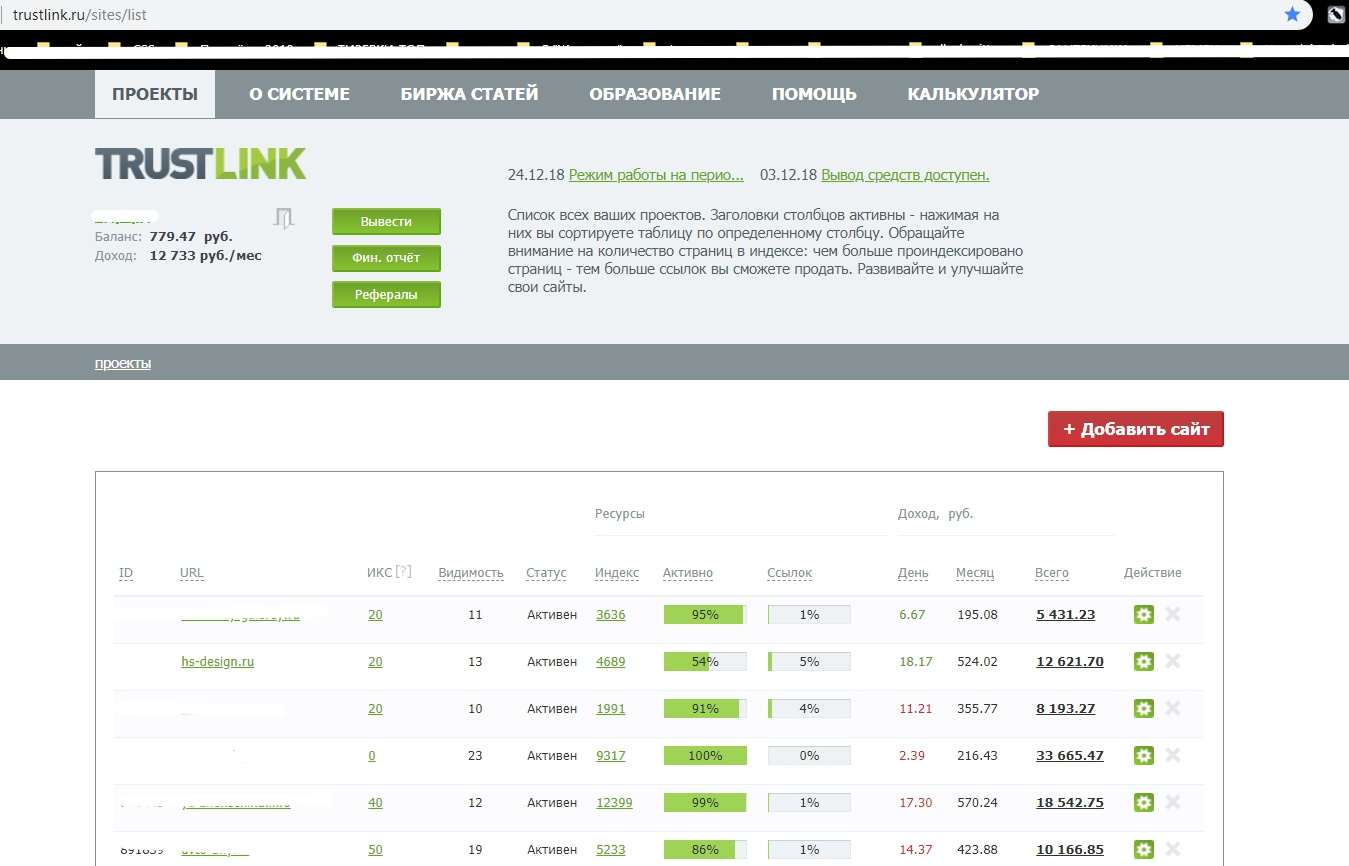Click the проекты breadcrumb link
The image size is (1349, 866).
pyautogui.click(x=123, y=363)
